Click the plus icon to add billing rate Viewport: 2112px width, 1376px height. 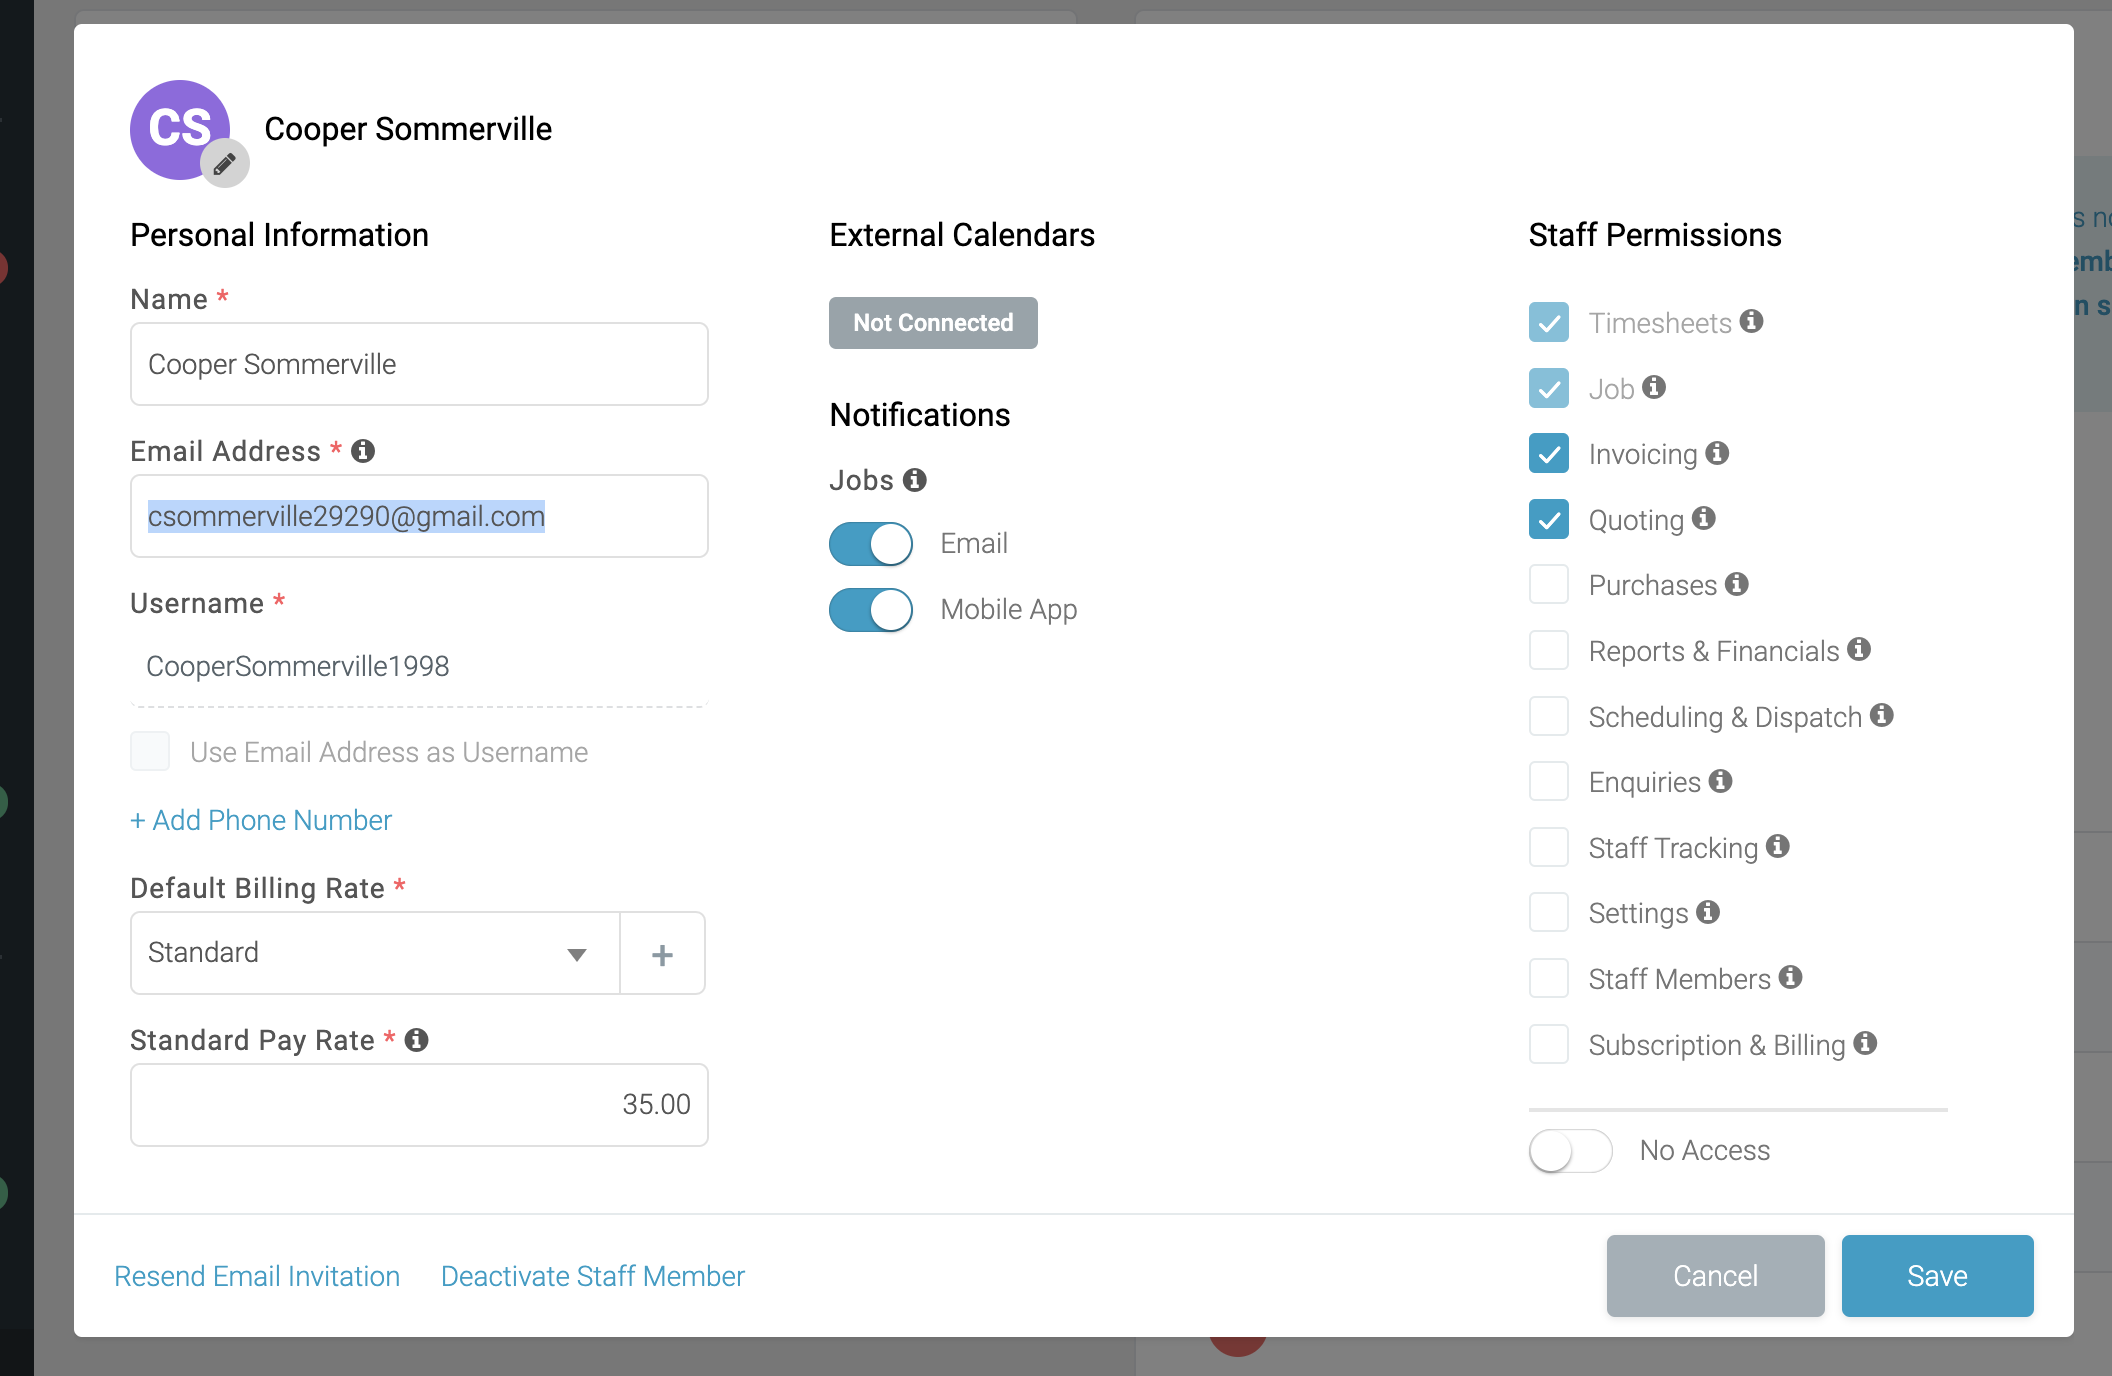pyautogui.click(x=662, y=954)
